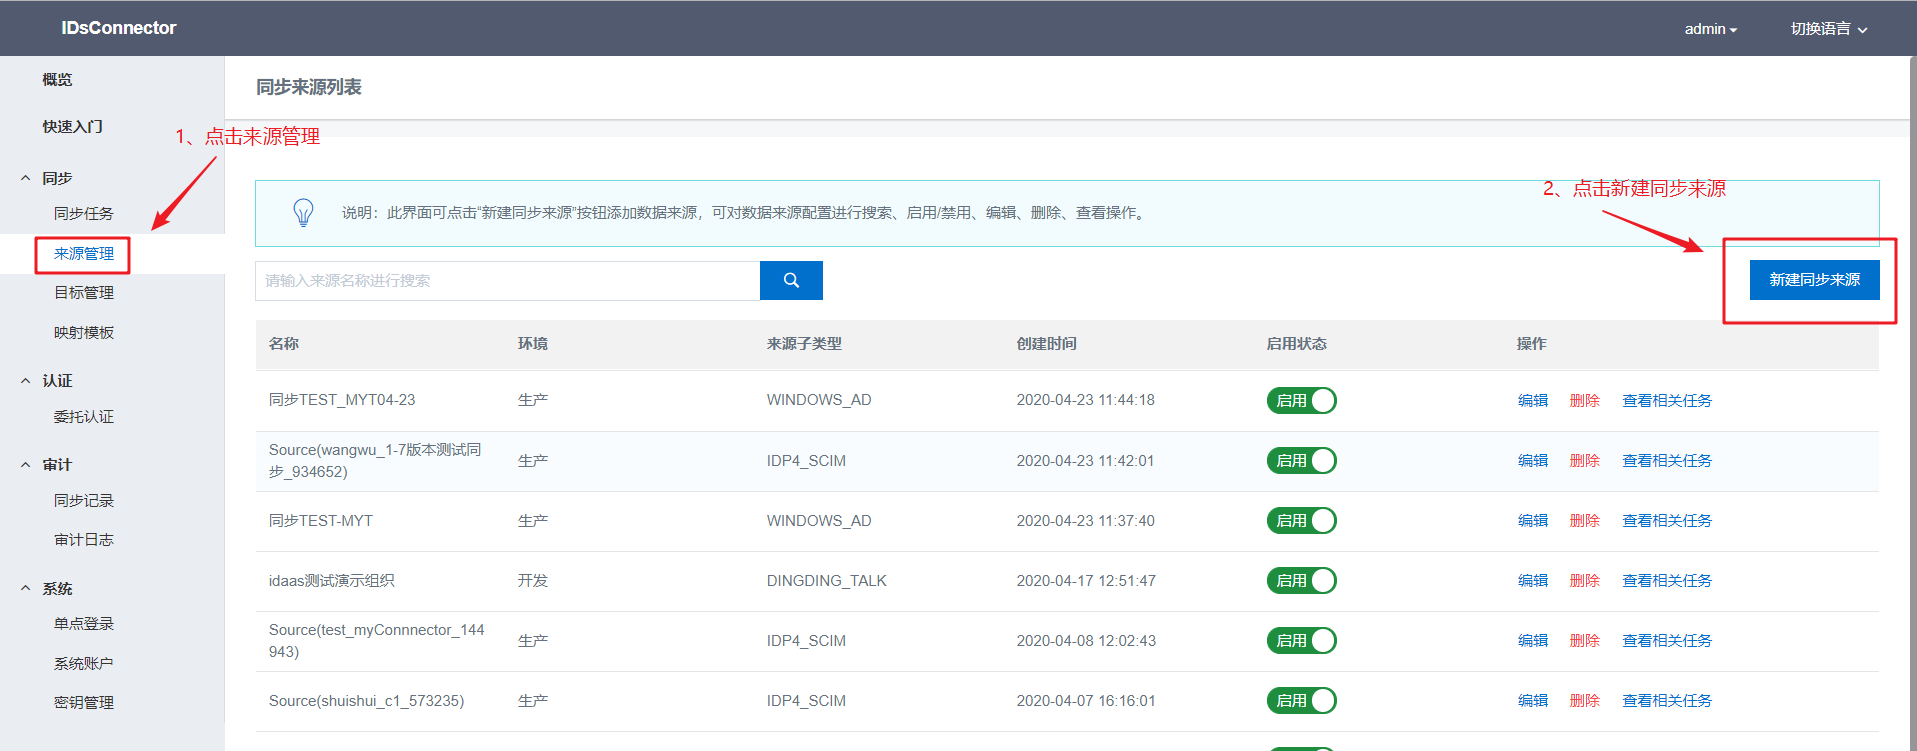The width and height of the screenshot is (1917, 751).
Task: Click the 新建同步来源 button
Action: click(x=1814, y=280)
